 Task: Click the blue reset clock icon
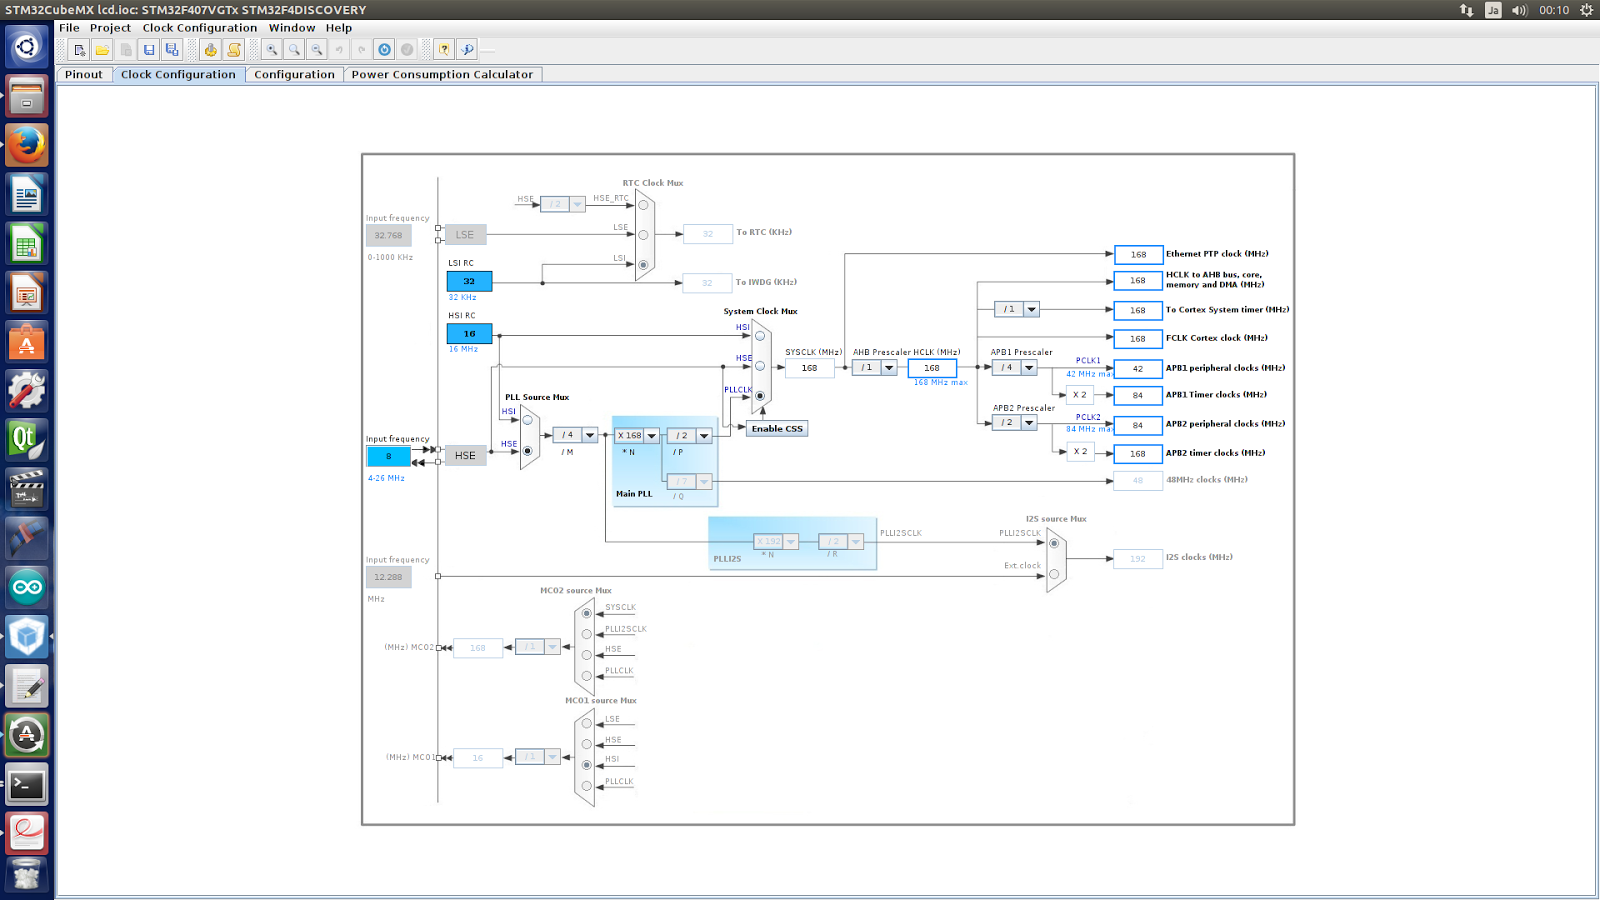(384, 50)
